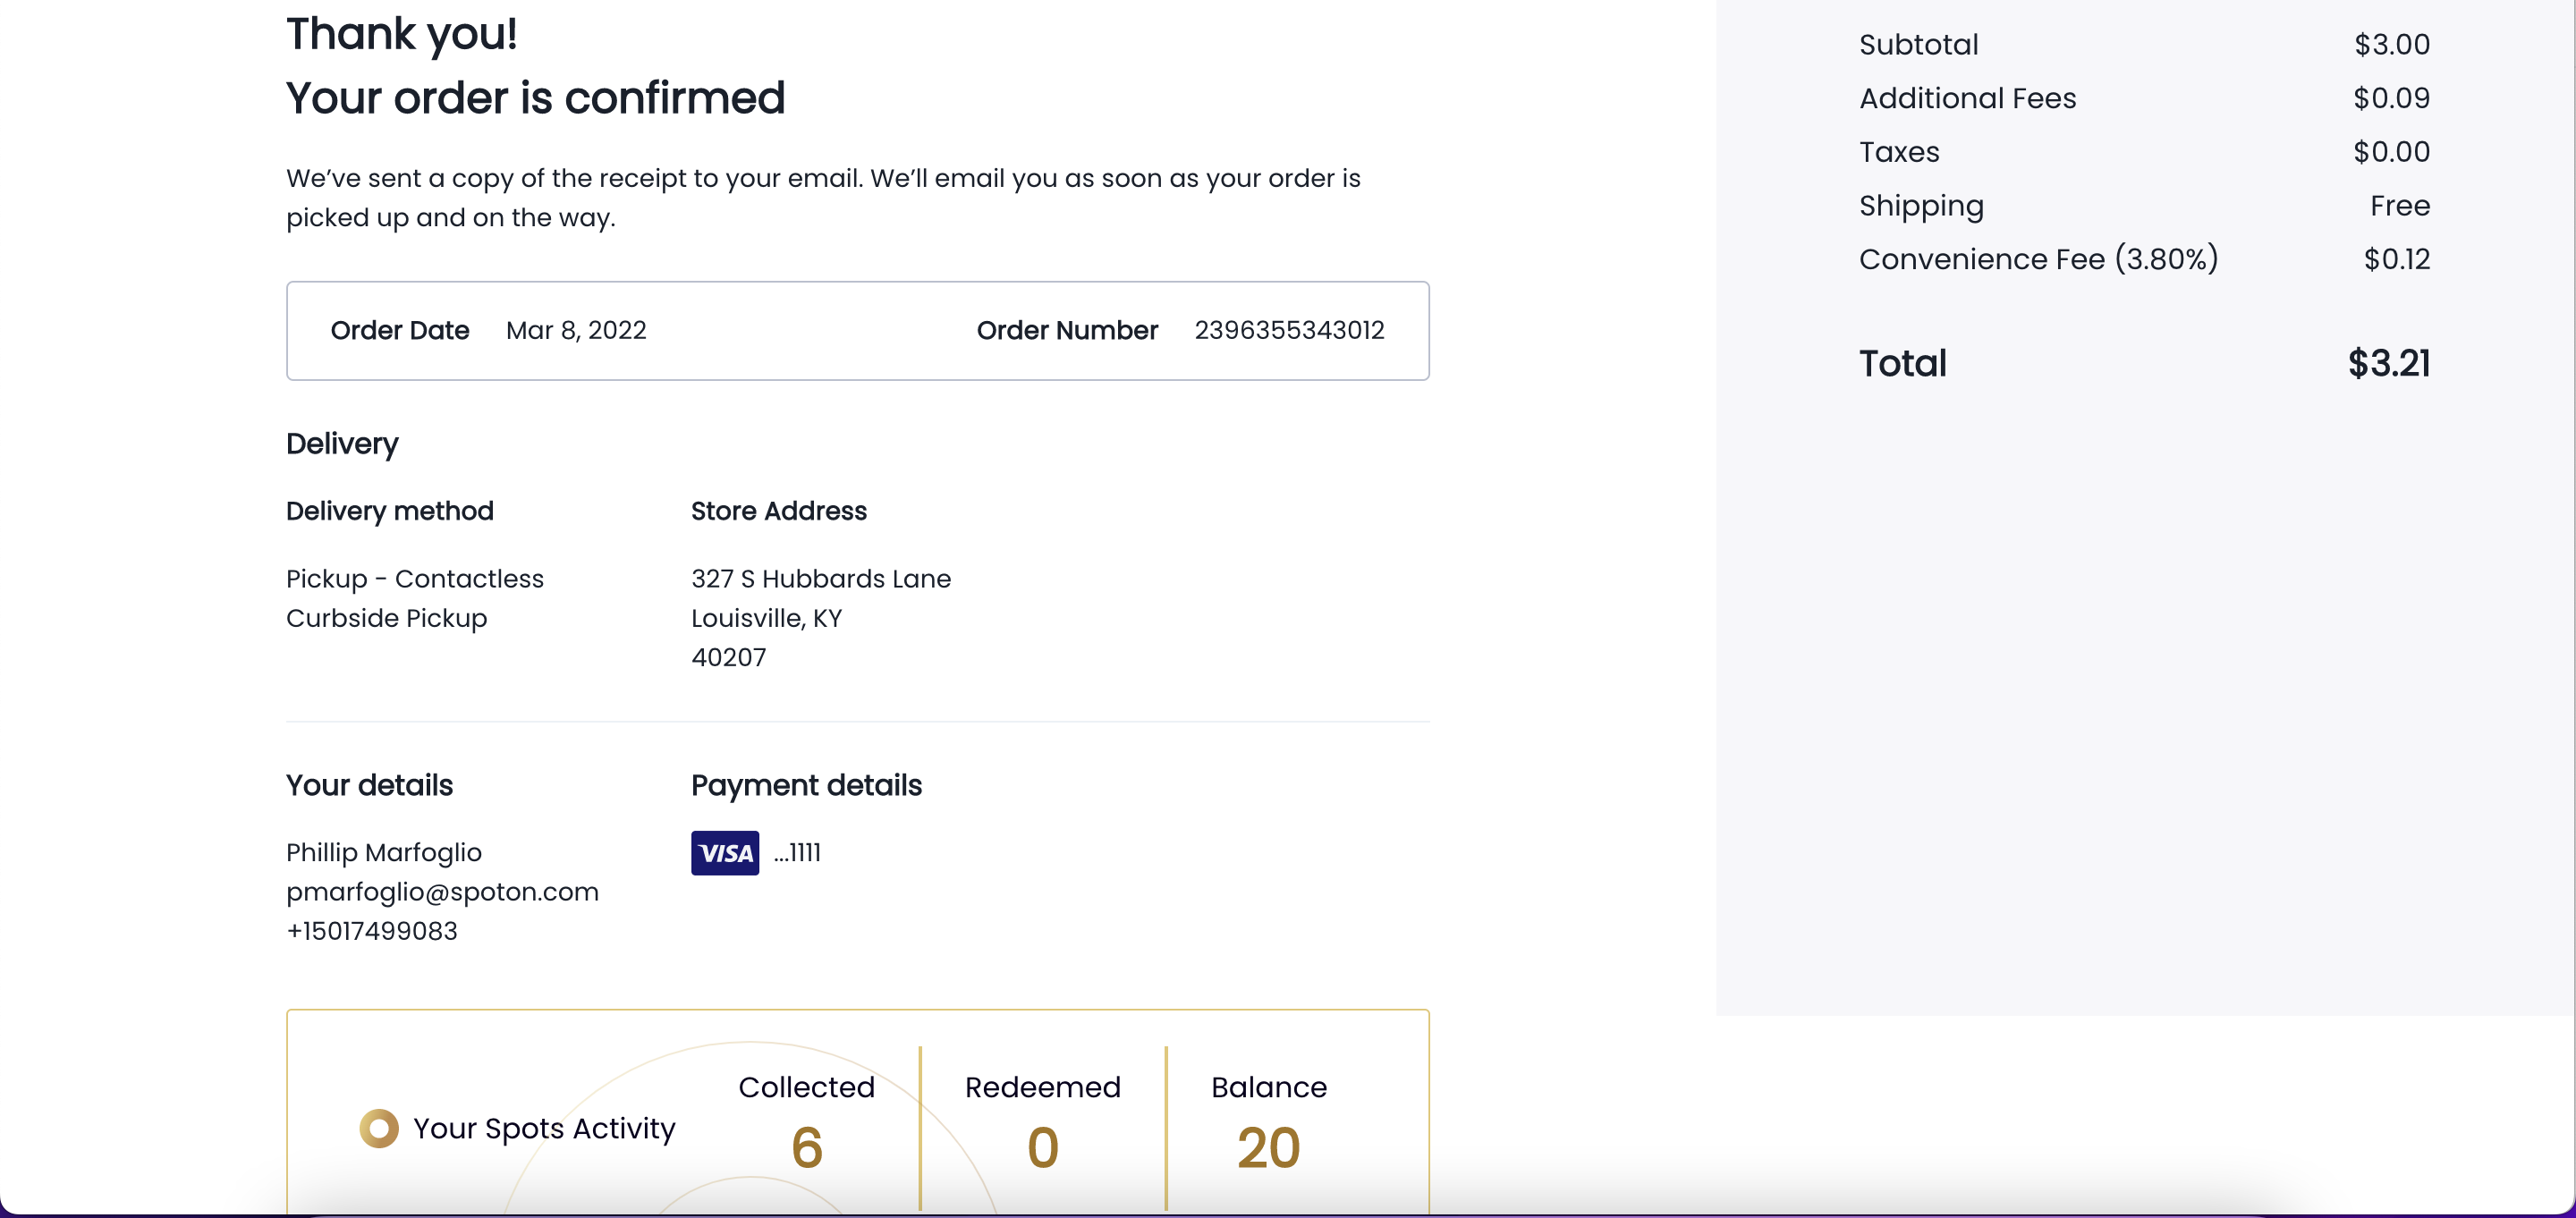
Task: Click the gold Spots Activity ring icon
Action: [x=379, y=1128]
